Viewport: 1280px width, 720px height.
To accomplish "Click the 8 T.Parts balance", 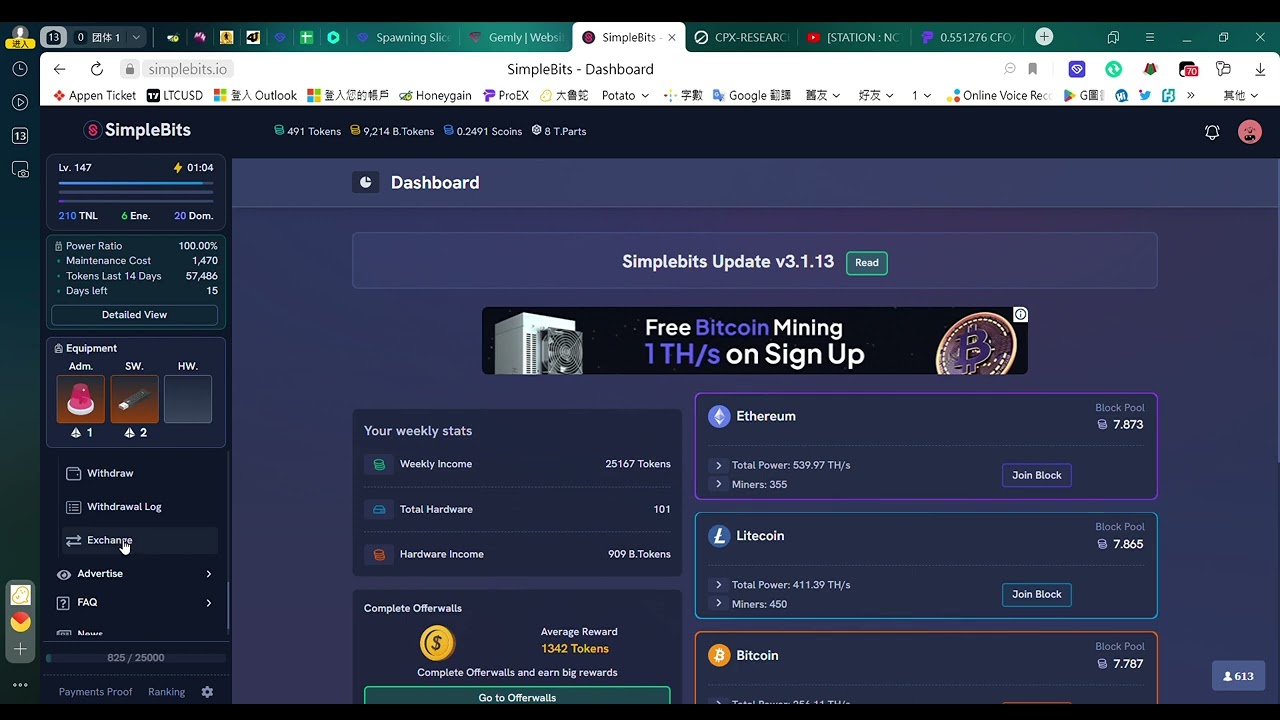I will pyautogui.click(x=559, y=131).
